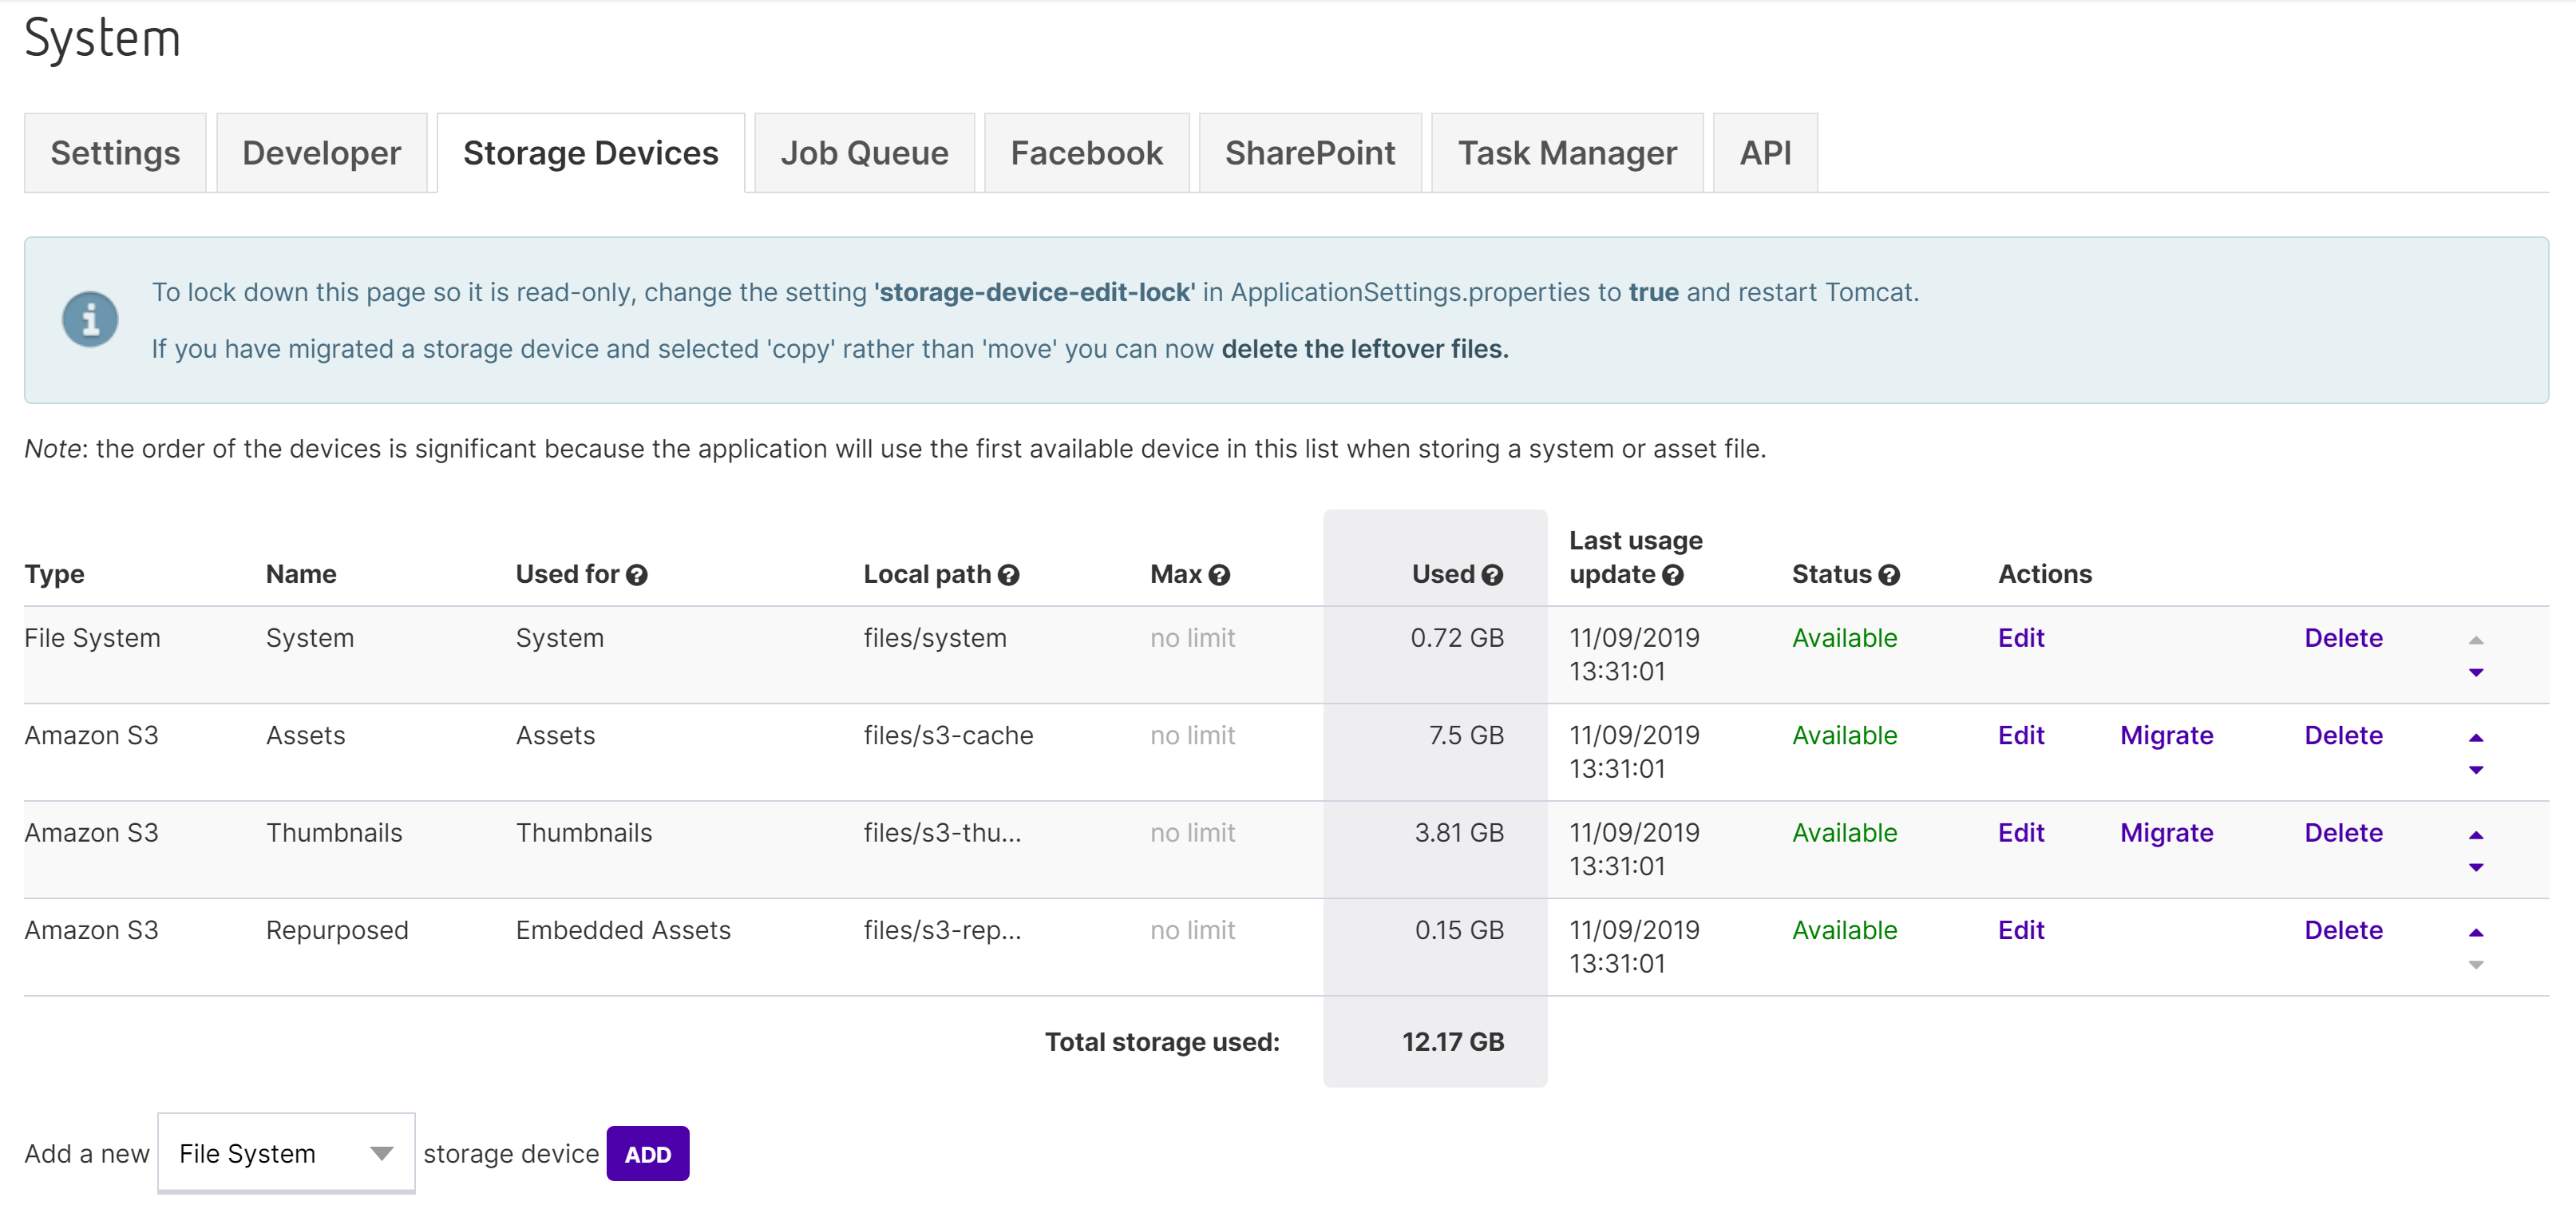The image size is (2576, 1205).
Task: Click Migrate for the Assets device
Action: tap(2166, 736)
